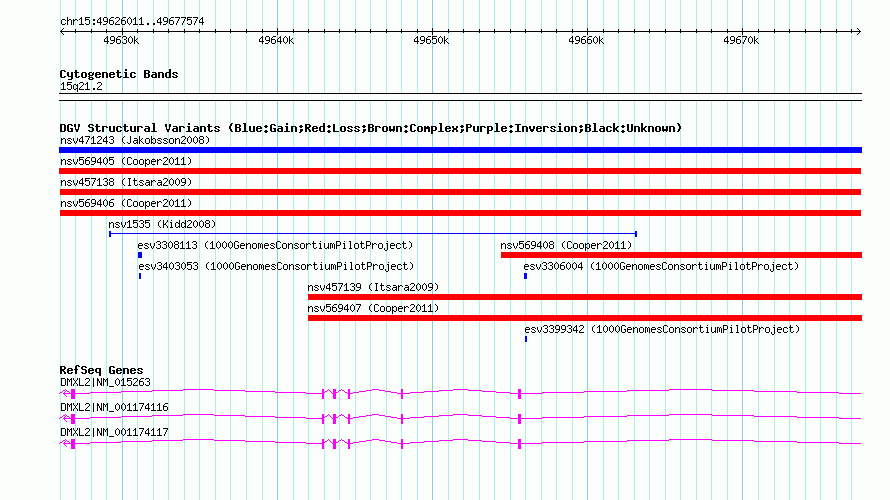The height and width of the screenshot is (500, 890).
Task: Open the nsv569407 (Cooper2011) label
Action: click(x=373, y=308)
